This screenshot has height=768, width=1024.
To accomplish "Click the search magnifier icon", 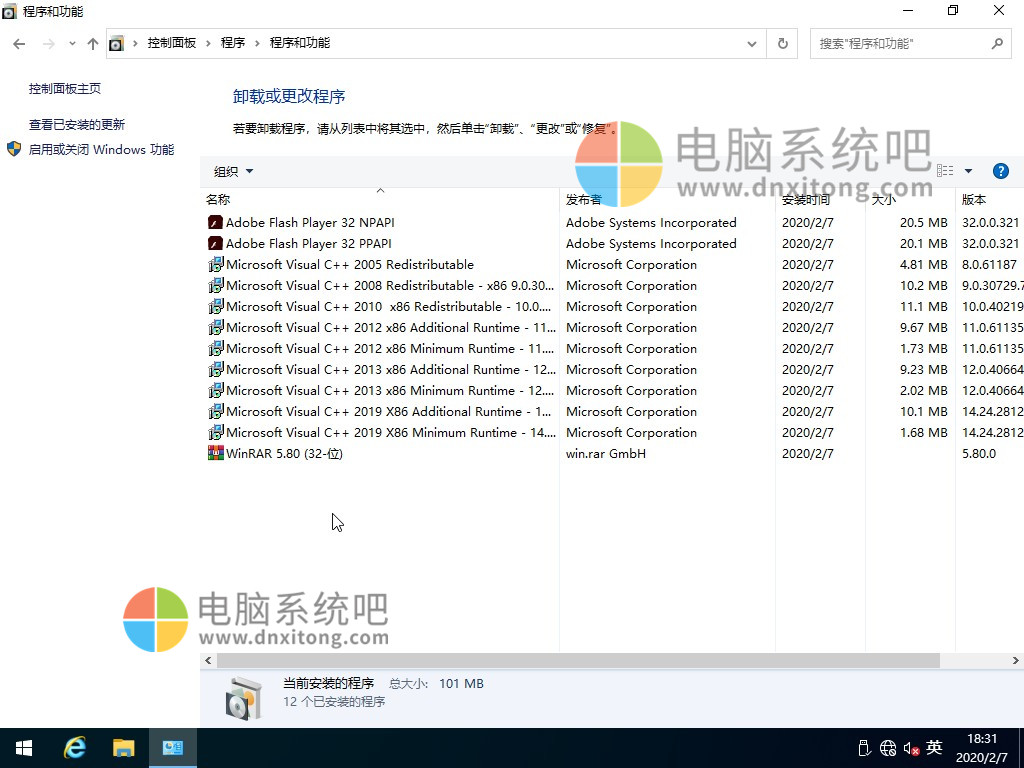I will click(x=996, y=44).
